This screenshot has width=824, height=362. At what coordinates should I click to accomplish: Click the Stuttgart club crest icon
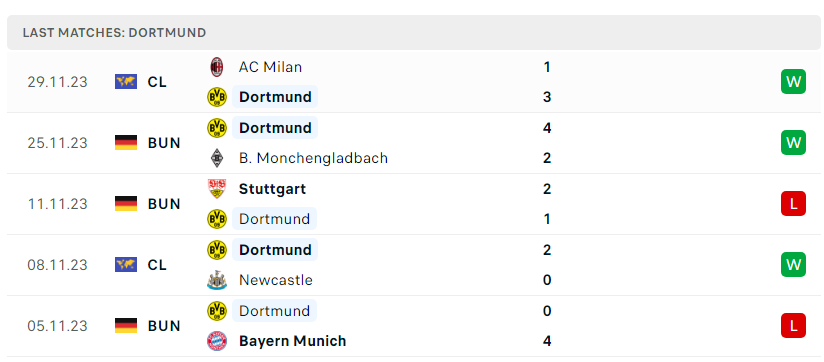click(x=217, y=189)
